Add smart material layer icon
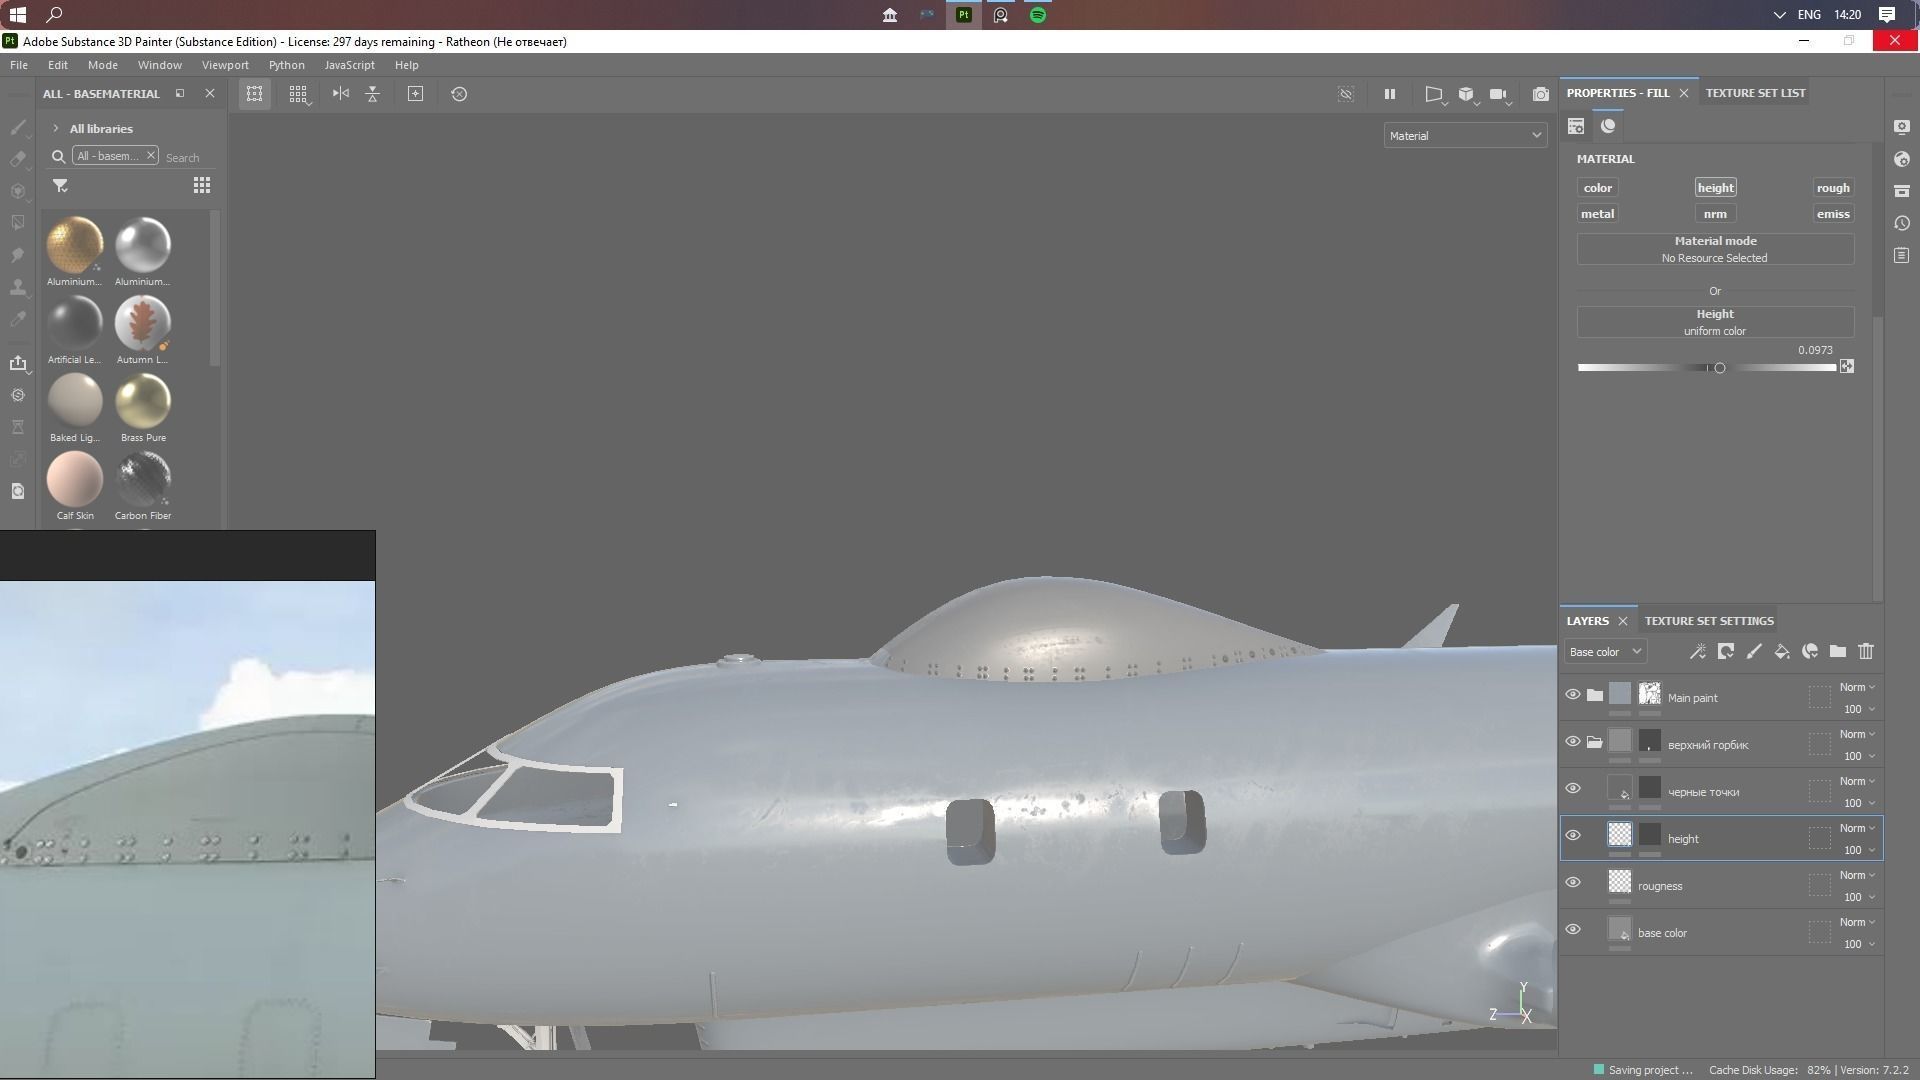The height and width of the screenshot is (1080, 1920). pos(1810,652)
